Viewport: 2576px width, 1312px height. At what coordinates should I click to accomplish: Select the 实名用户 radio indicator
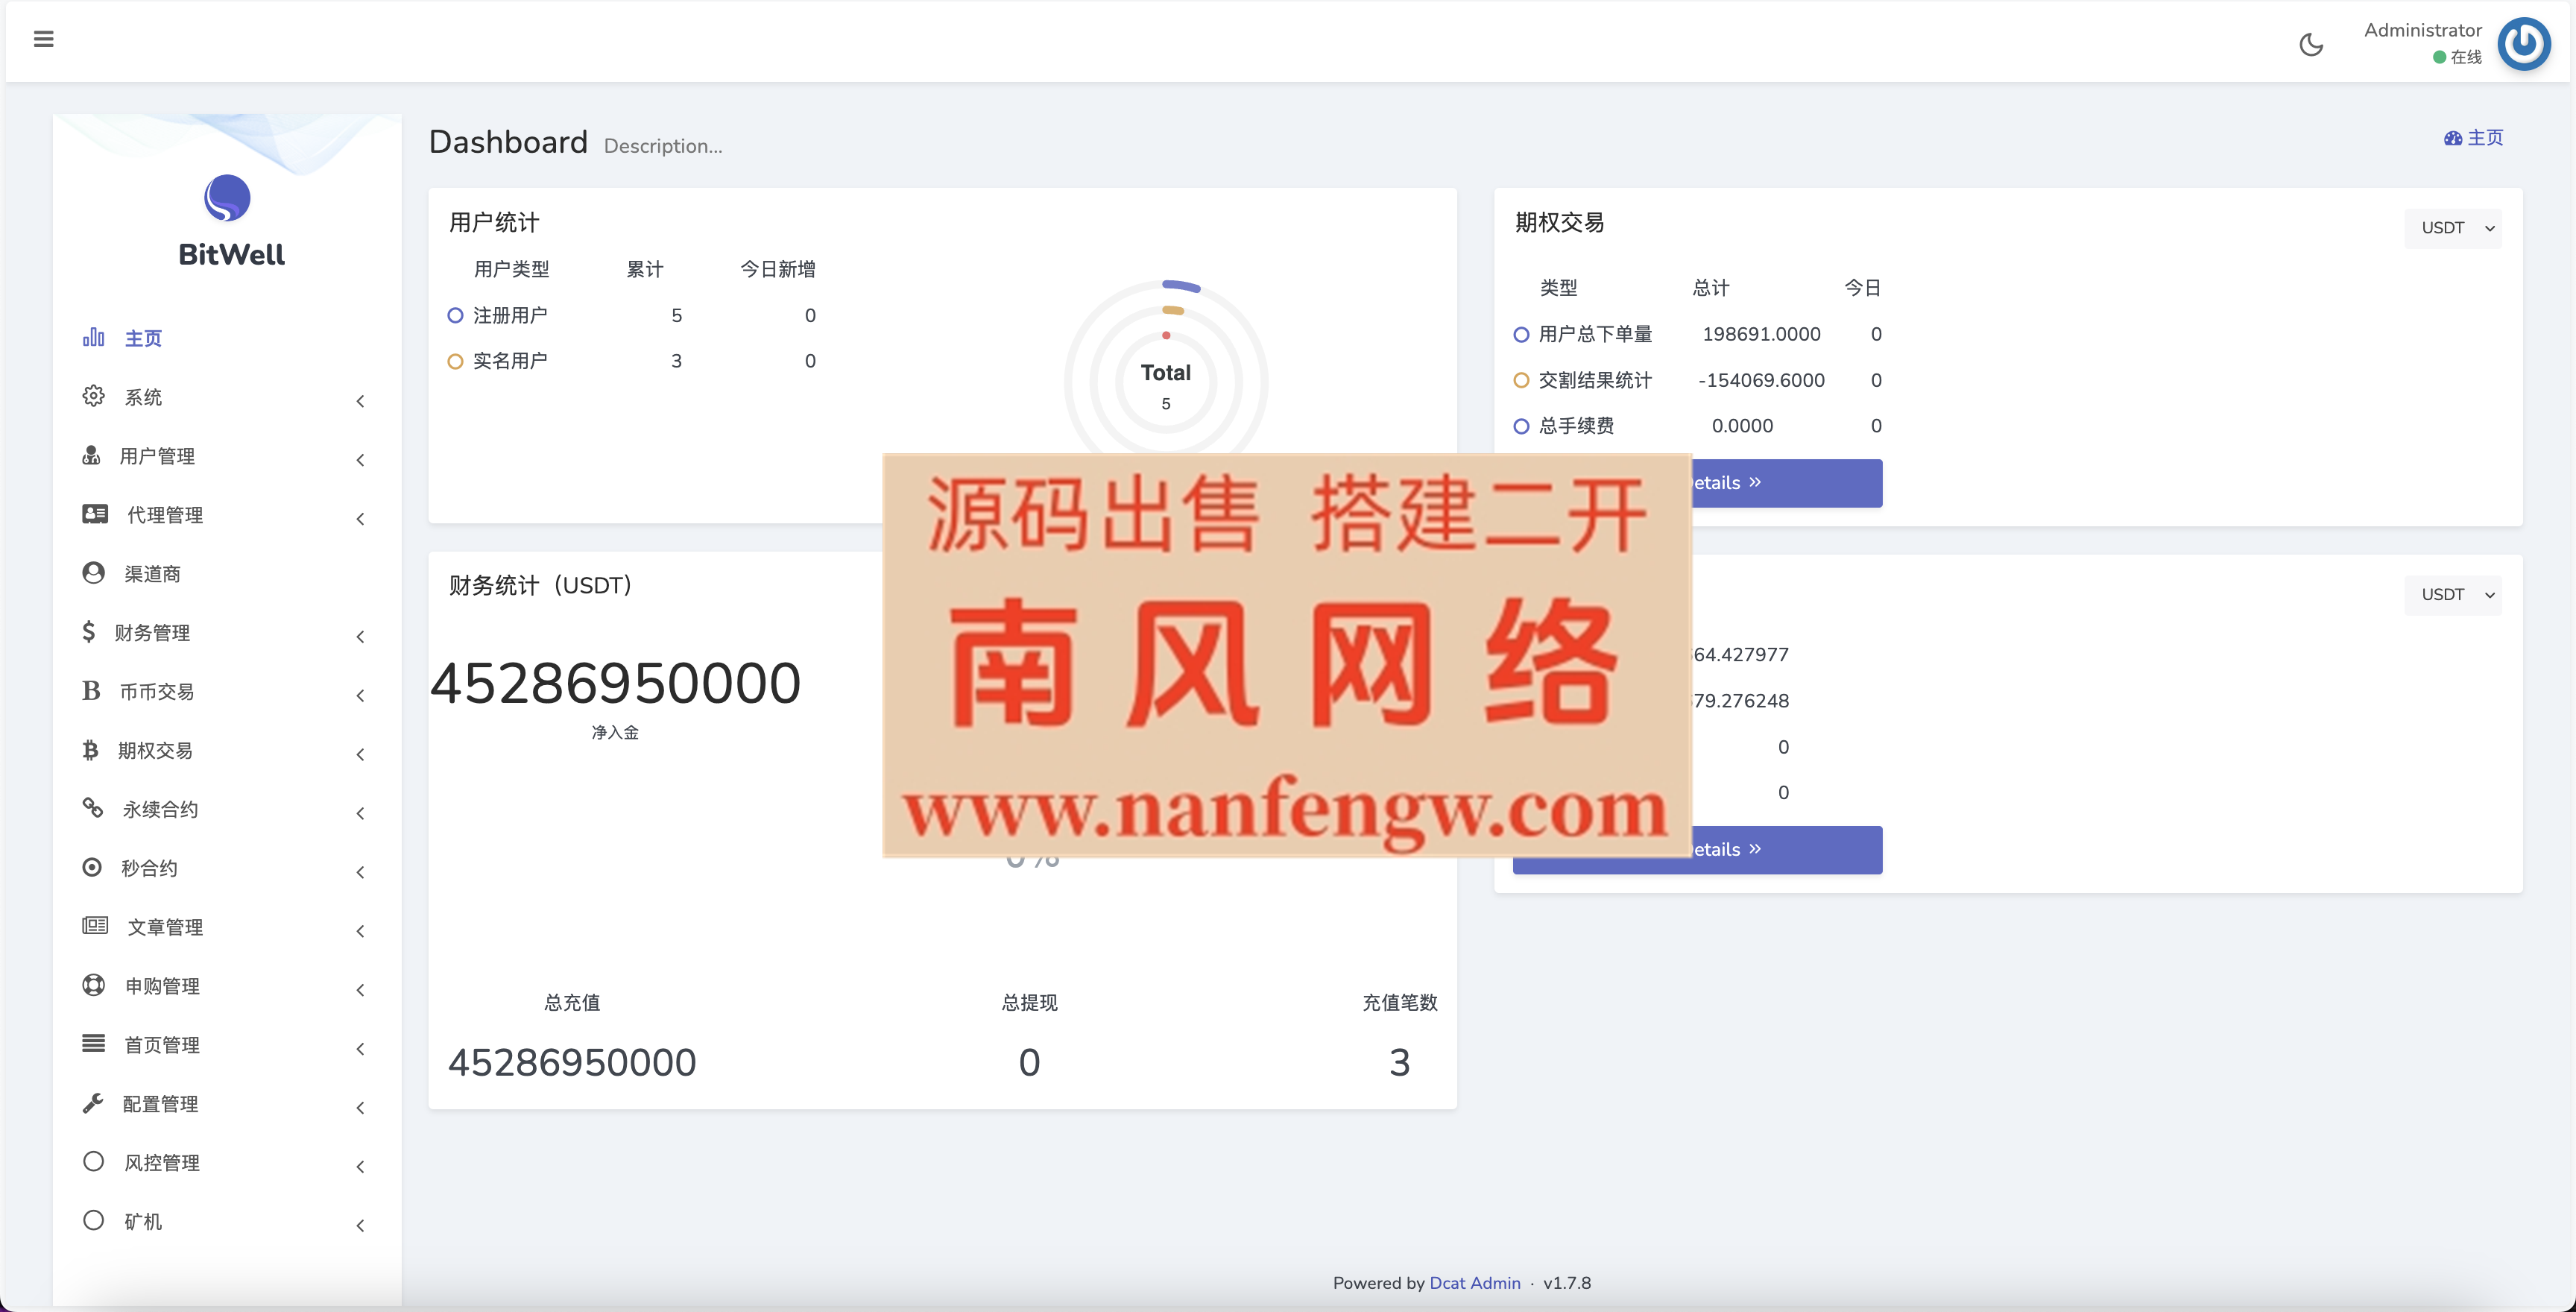click(x=456, y=361)
